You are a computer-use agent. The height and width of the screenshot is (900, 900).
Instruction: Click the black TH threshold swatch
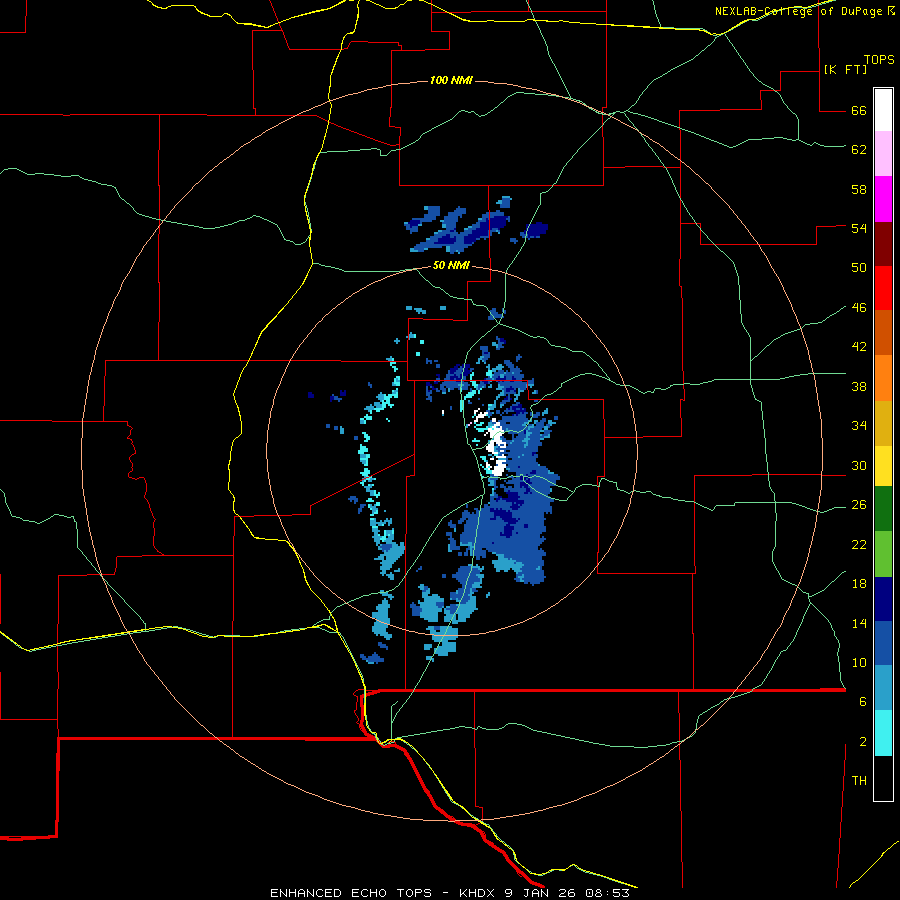[883, 778]
